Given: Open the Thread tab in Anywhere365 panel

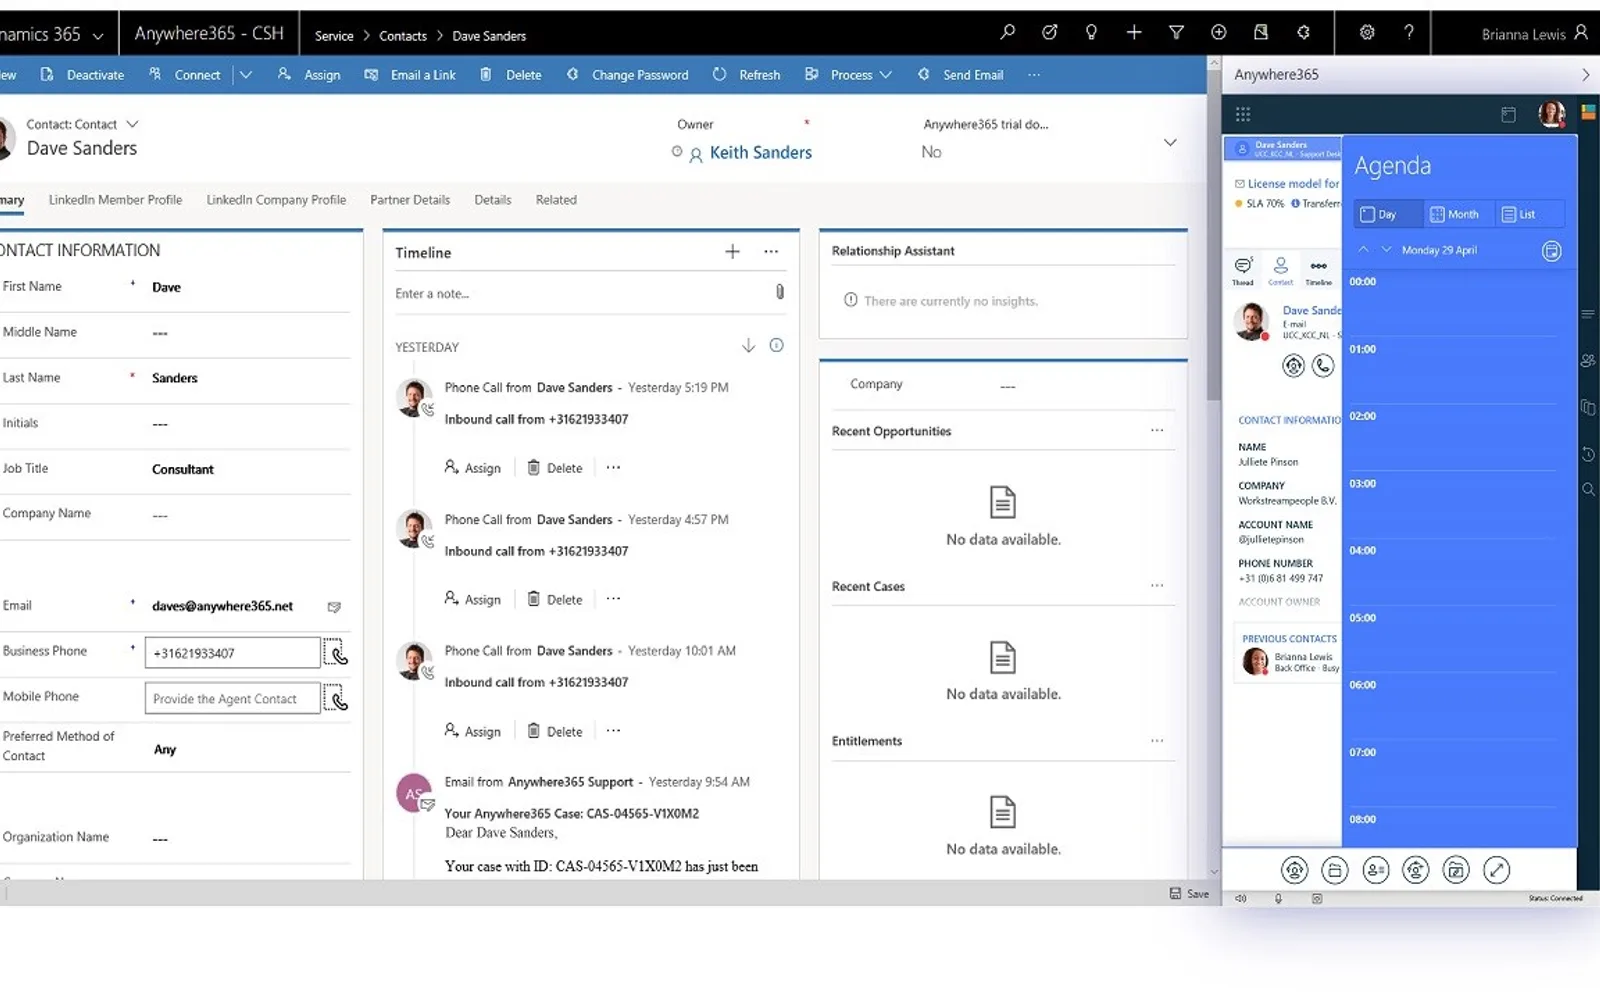Looking at the screenshot, I should (1243, 270).
